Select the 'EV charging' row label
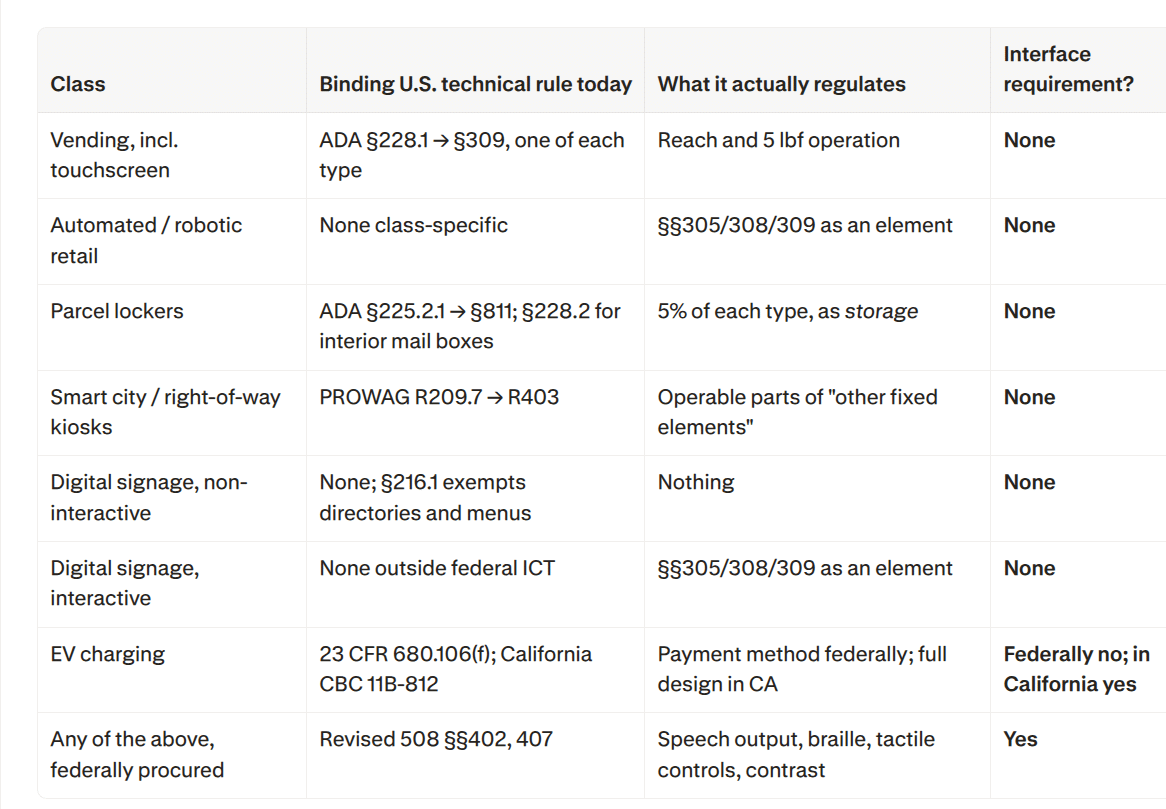The image size is (1166, 809). [x=108, y=654]
